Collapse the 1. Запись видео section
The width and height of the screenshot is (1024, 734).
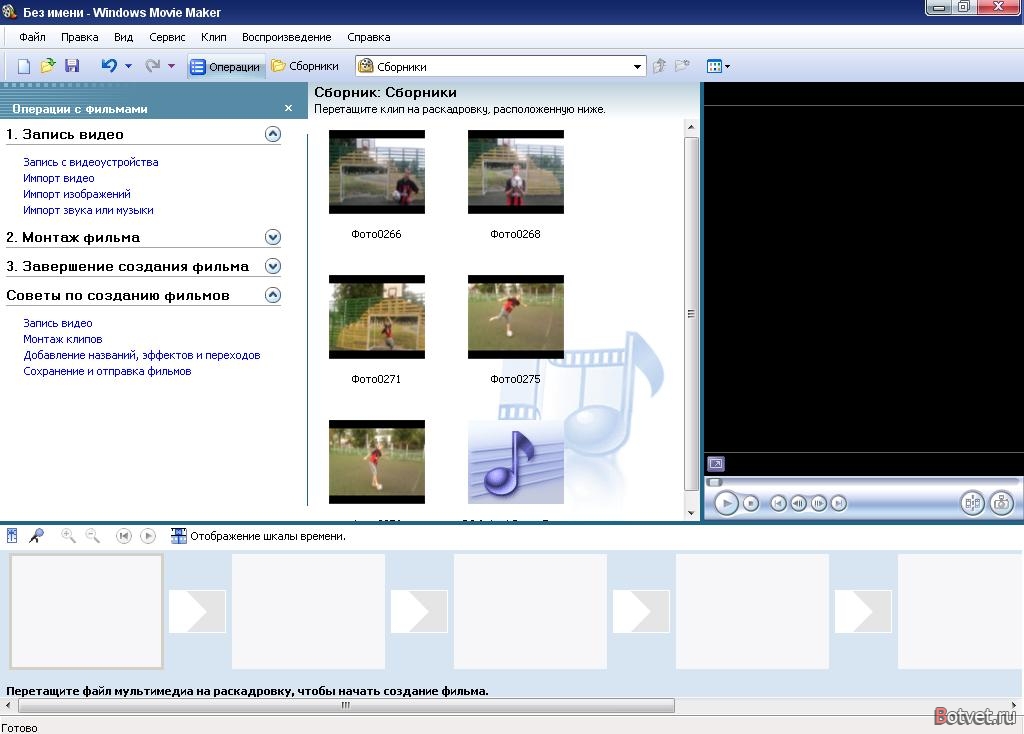point(273,135)
